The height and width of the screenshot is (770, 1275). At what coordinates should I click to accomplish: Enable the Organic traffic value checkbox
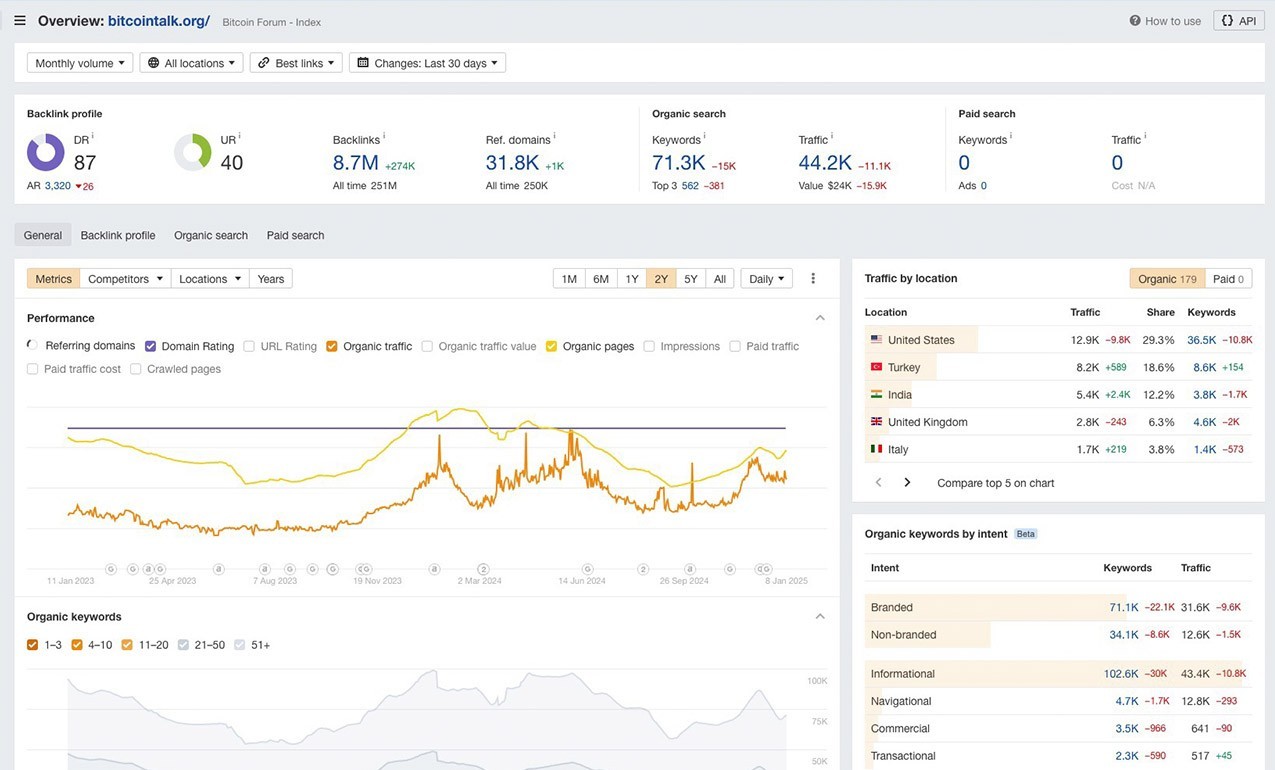point(427,346)
